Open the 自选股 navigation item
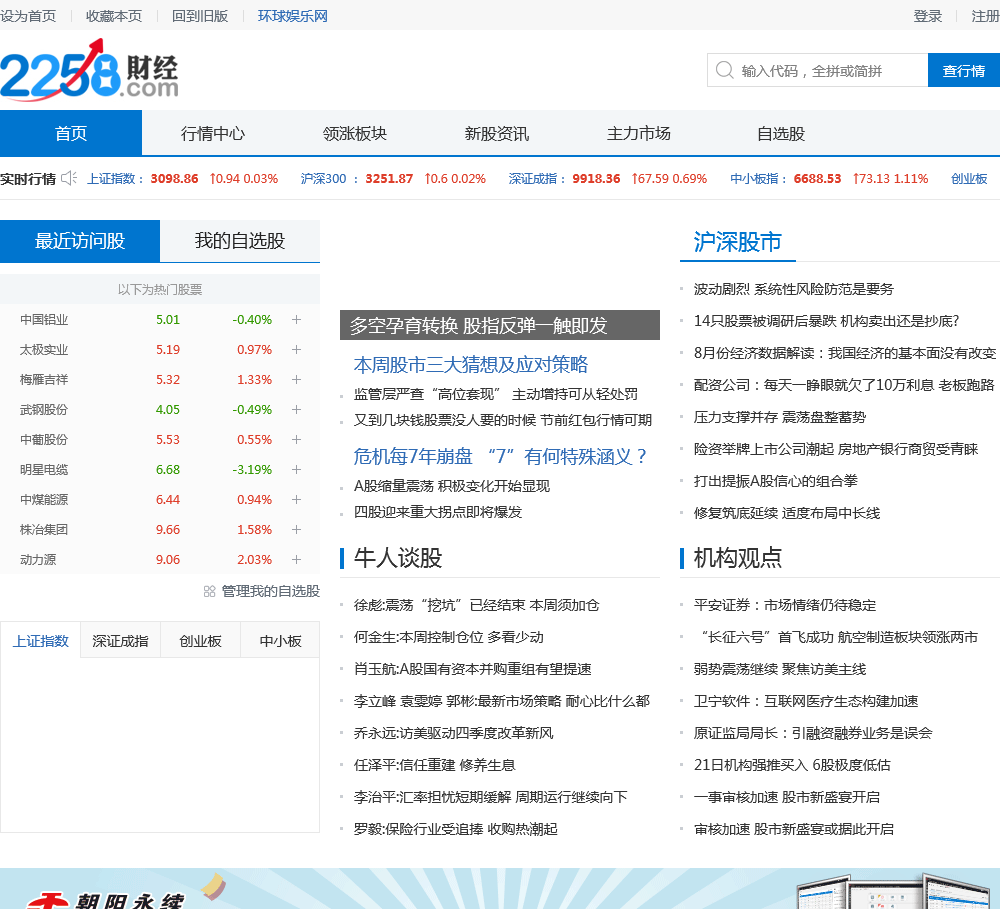This screenshot has width=1000, height=909. click(781, 133)
